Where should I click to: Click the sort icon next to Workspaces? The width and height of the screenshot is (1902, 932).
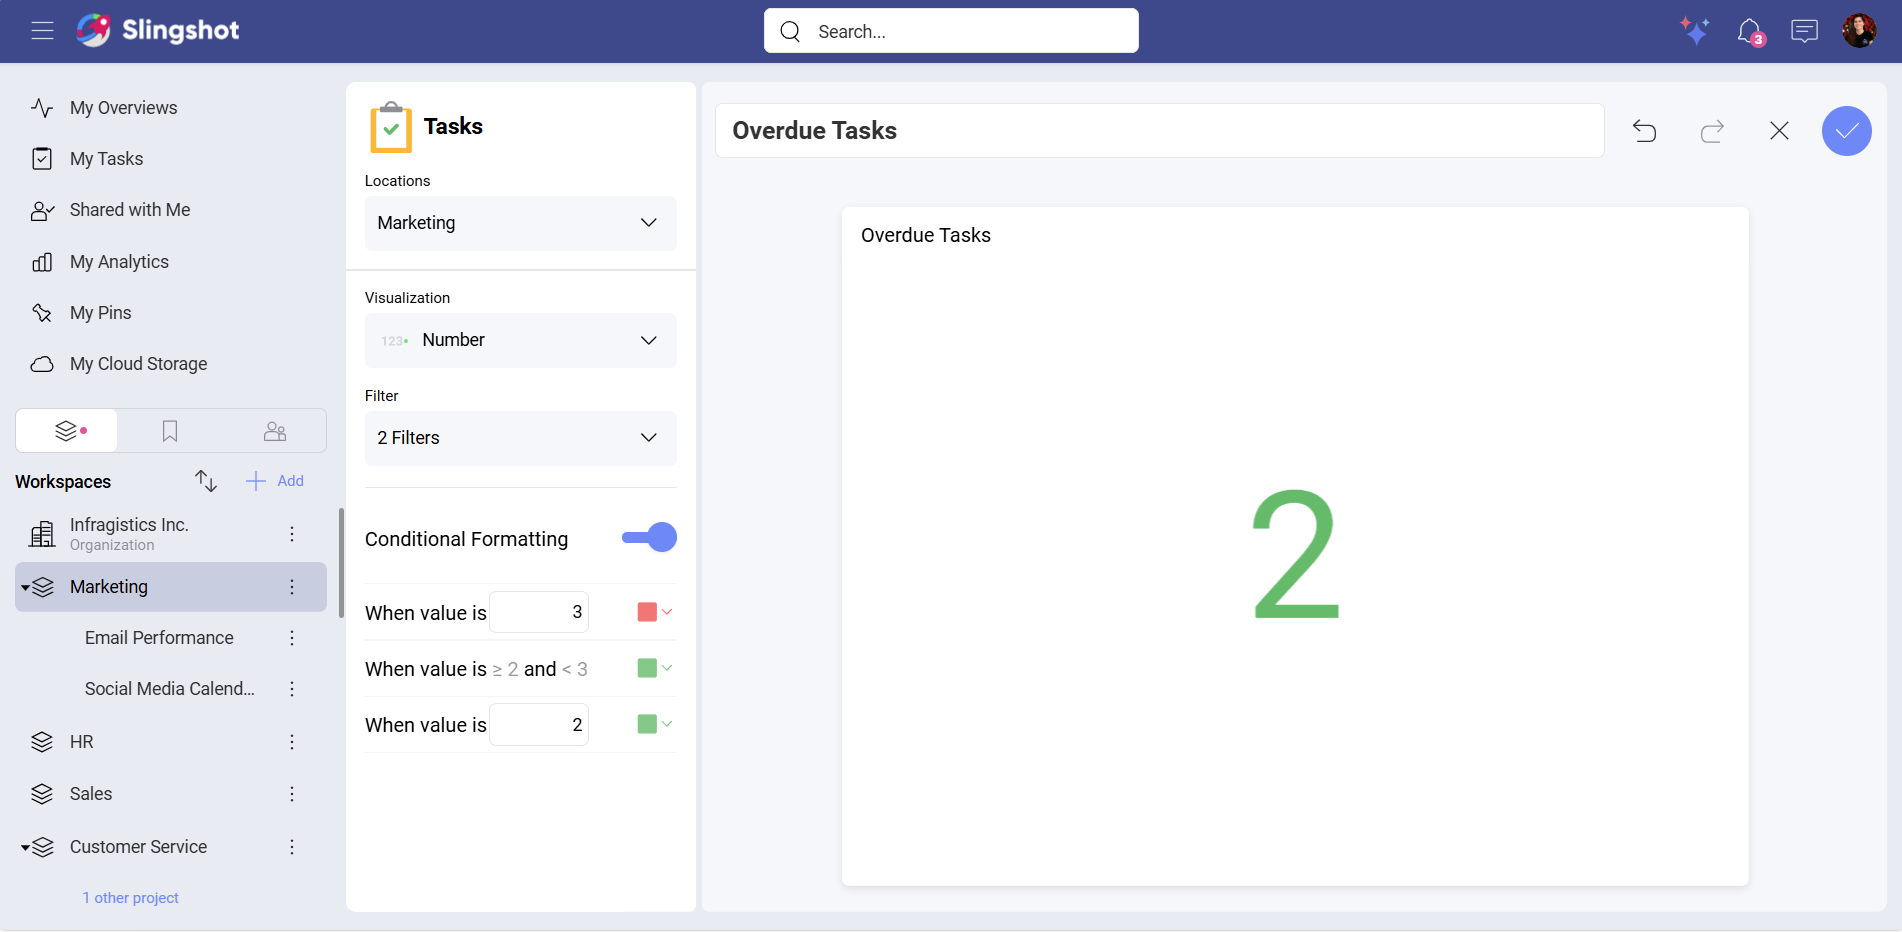click(x=205, y=481)
